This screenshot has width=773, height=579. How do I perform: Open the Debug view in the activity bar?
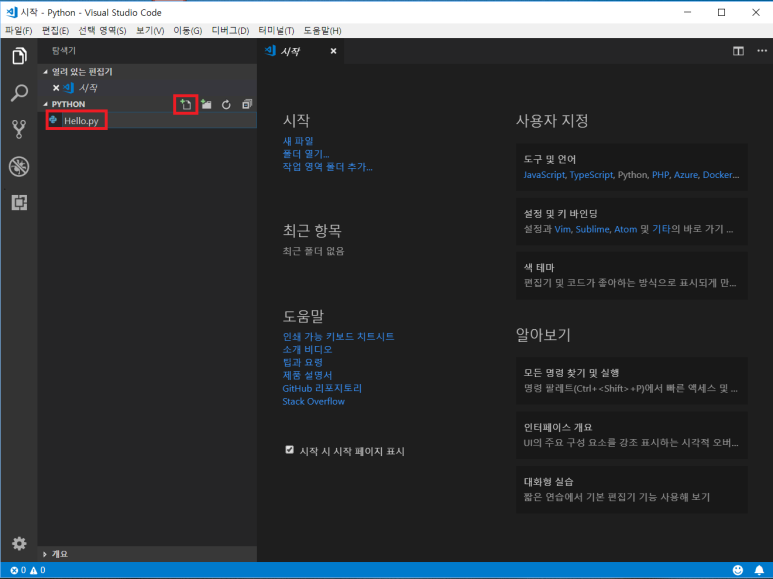(19, 166)
